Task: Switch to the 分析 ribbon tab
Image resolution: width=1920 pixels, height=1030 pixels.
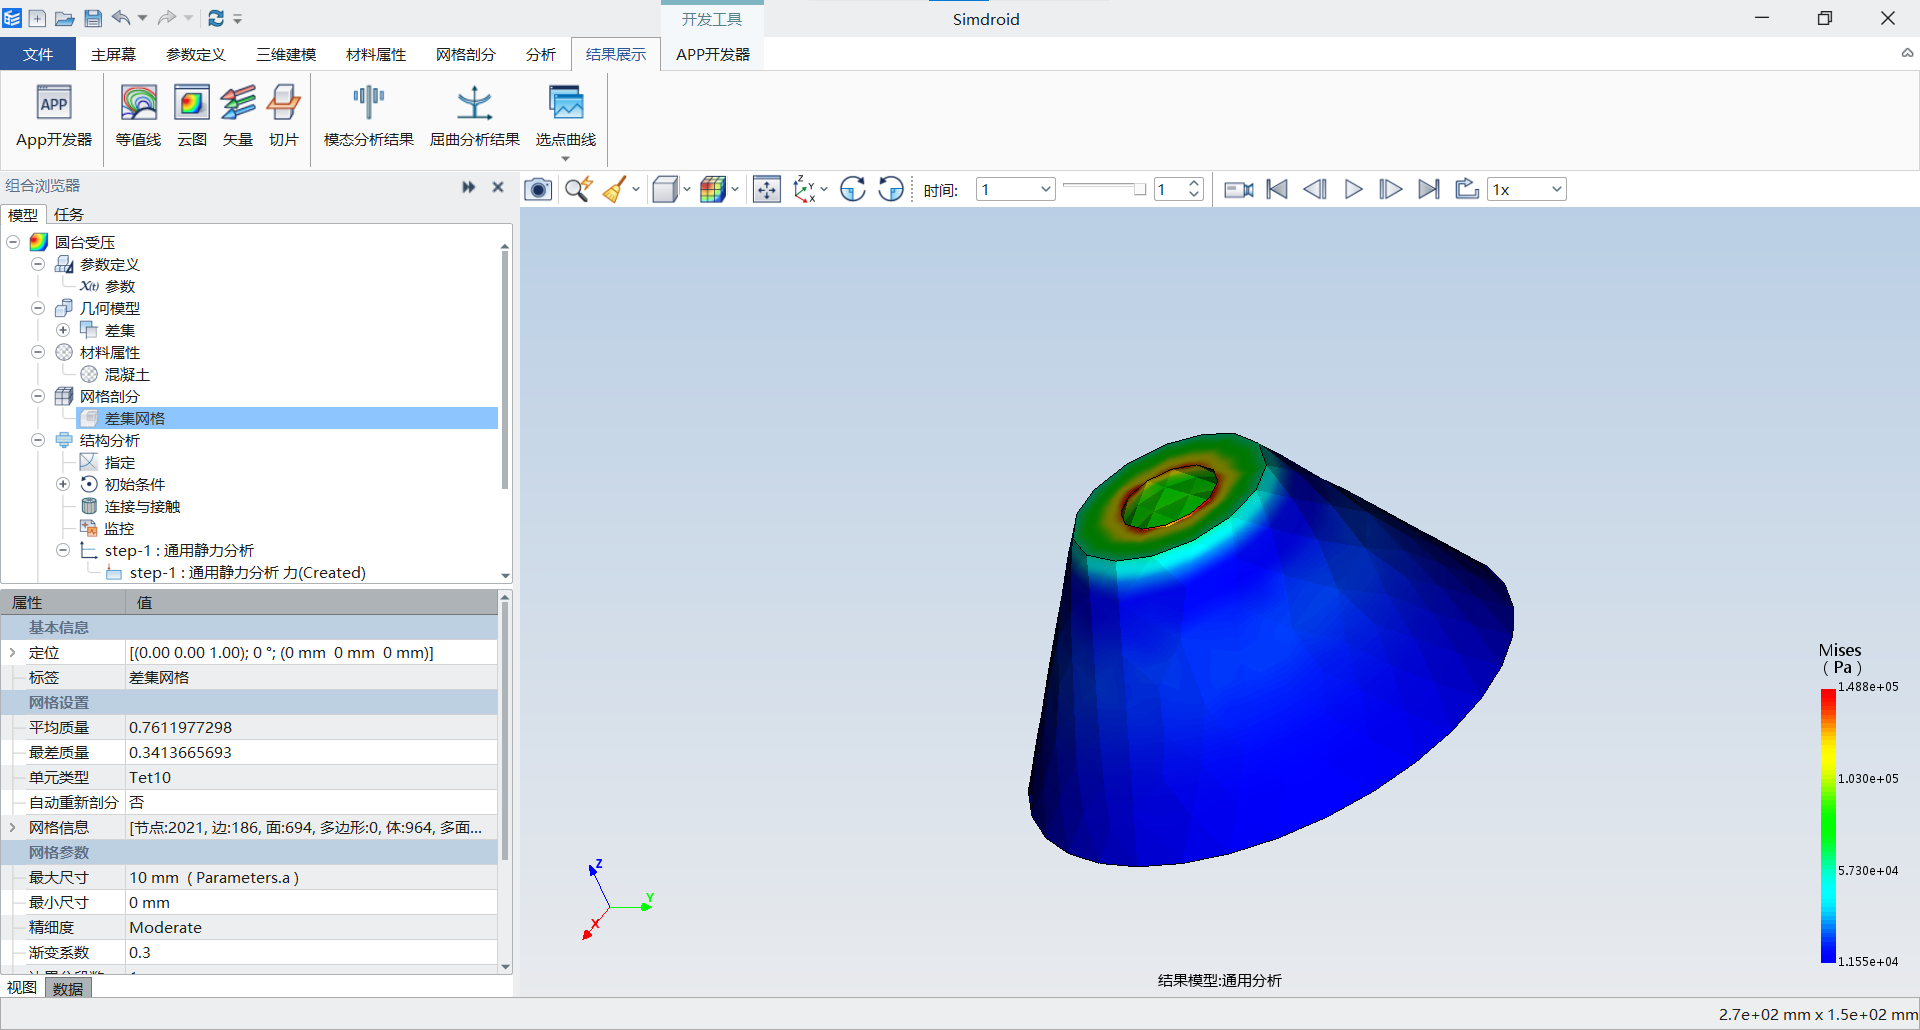Action: (541, 54)
